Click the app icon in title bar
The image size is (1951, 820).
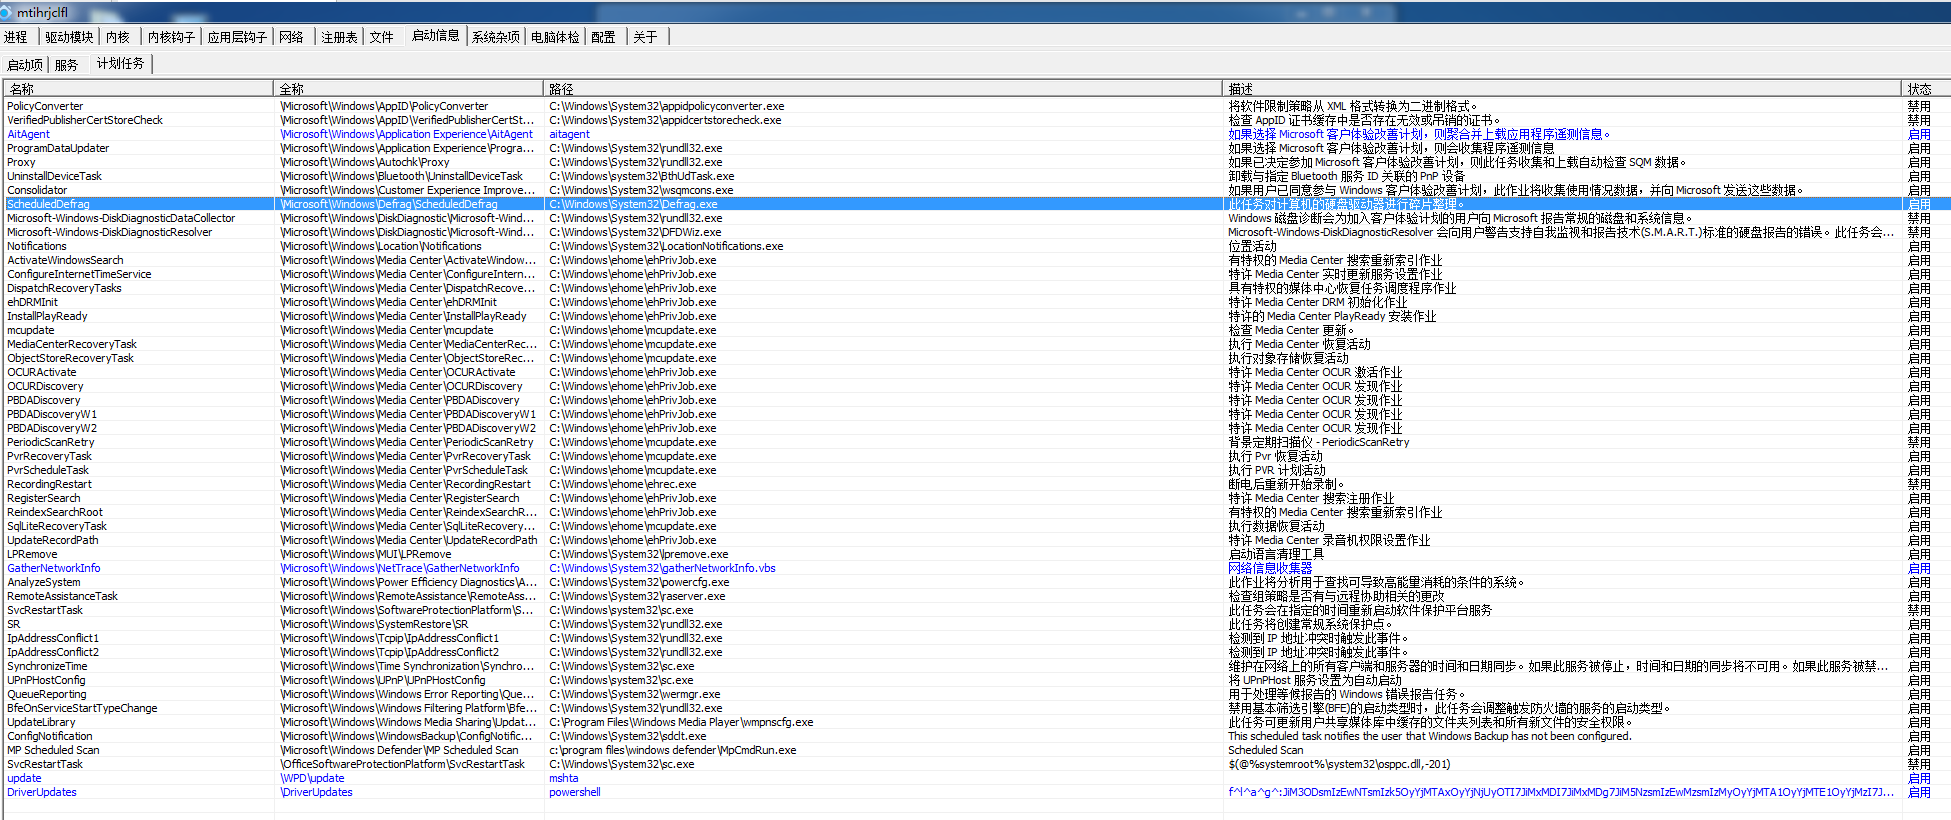6,12
